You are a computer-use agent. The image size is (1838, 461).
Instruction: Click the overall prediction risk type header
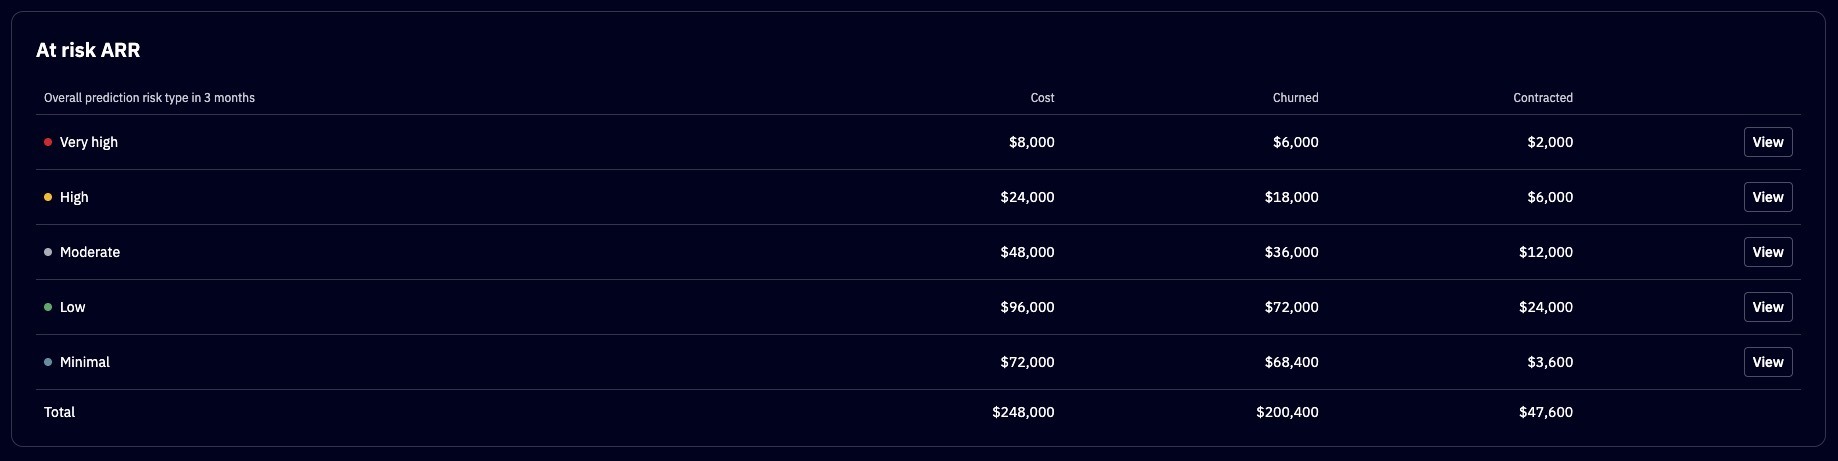(149, 98)
